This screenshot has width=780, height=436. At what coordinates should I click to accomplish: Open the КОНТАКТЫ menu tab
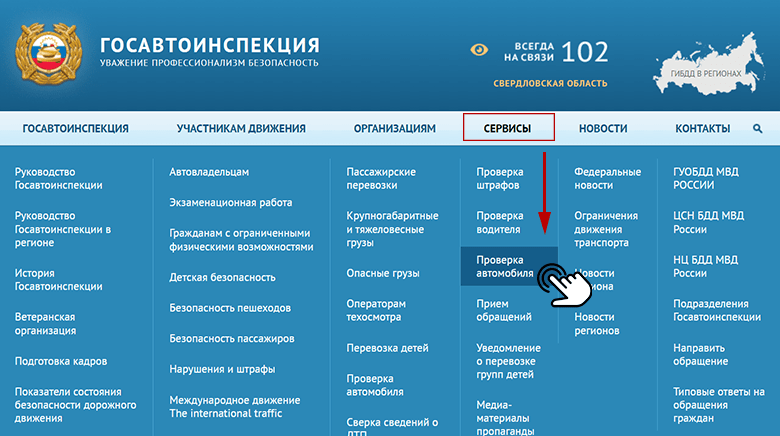[702, 128]
